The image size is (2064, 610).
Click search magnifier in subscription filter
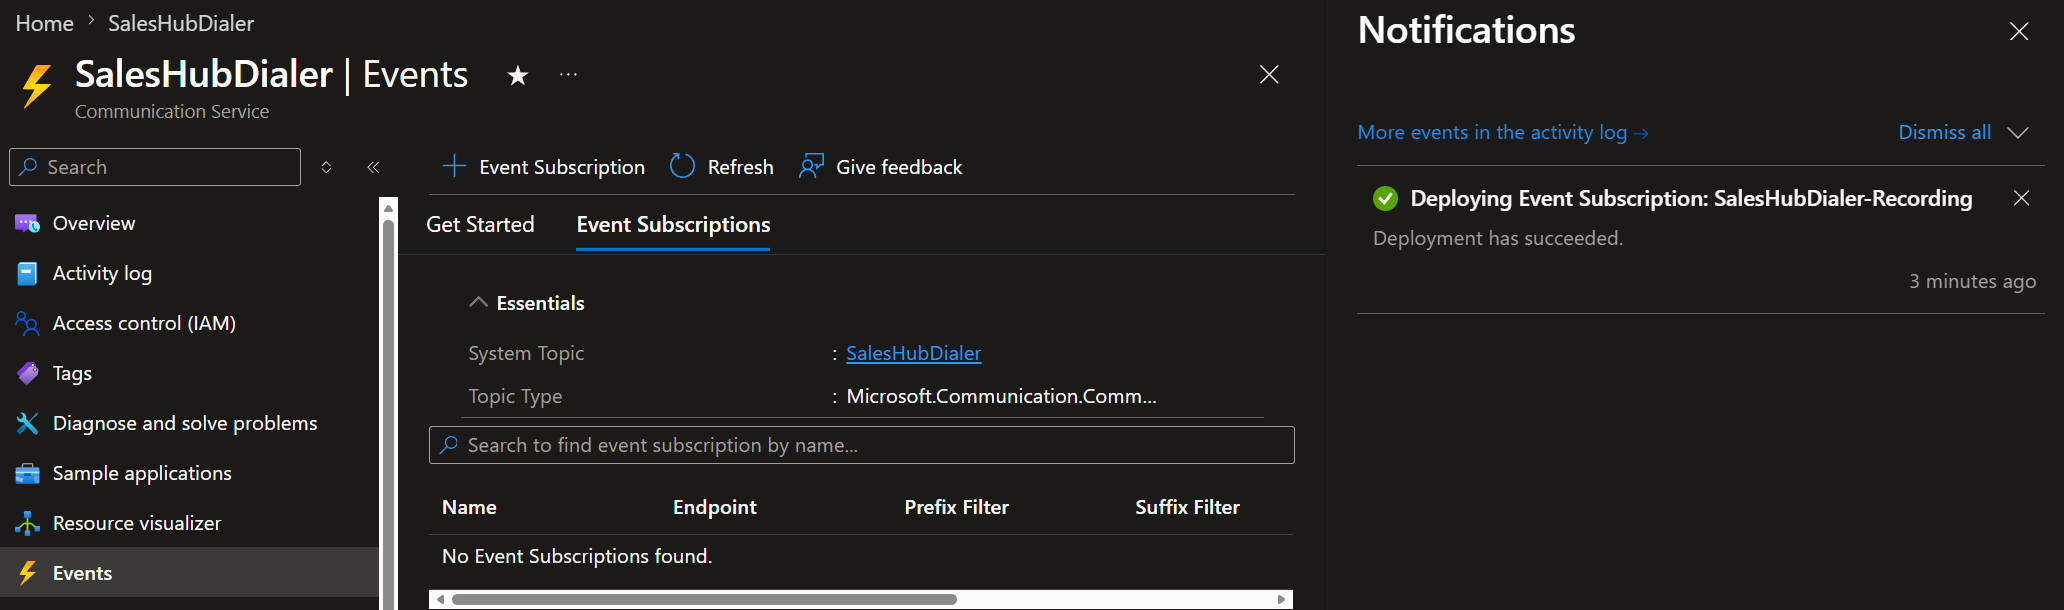click(449, 445)
